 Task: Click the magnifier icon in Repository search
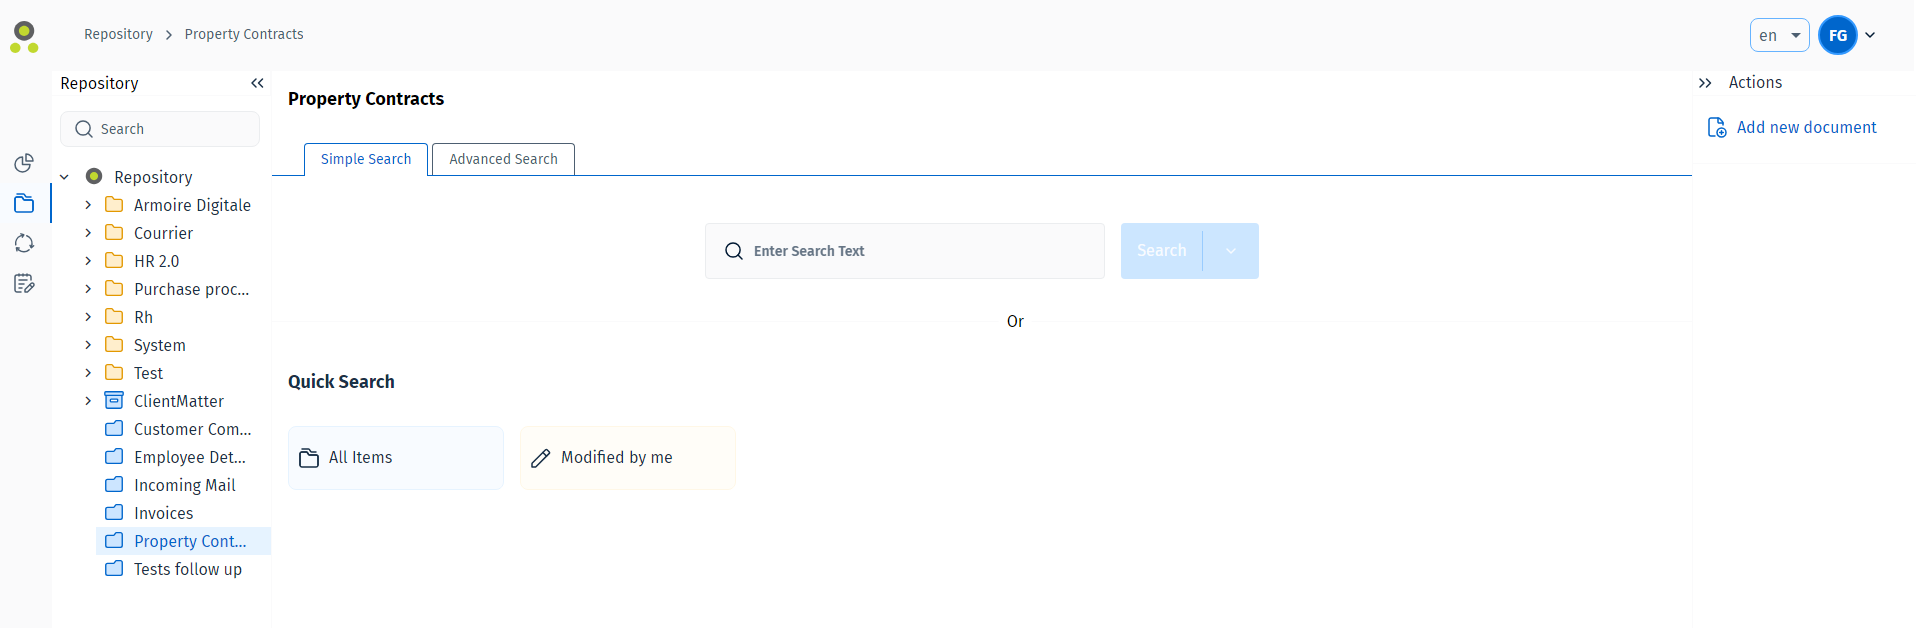[84, 129]
